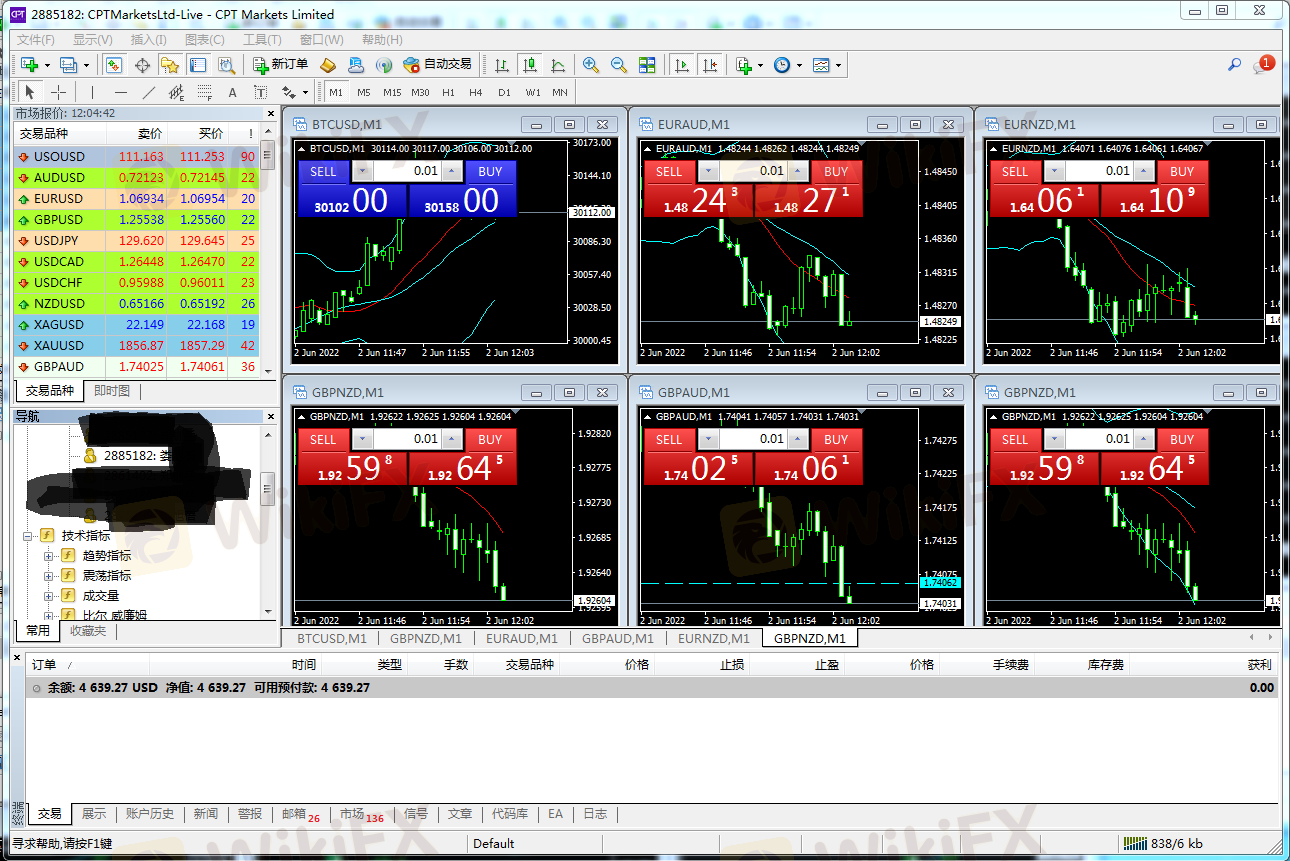This screenshot has height=861, width=1290.
Task: Select the horizontal line tool
Action: [x=121, y=92]
